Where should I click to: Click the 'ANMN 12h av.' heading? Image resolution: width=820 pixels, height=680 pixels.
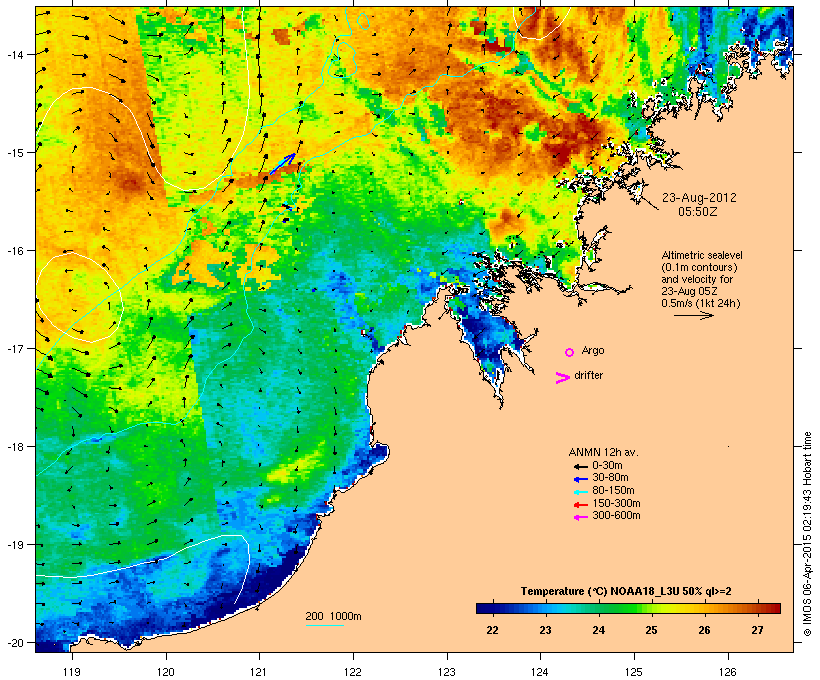point(603,452)
